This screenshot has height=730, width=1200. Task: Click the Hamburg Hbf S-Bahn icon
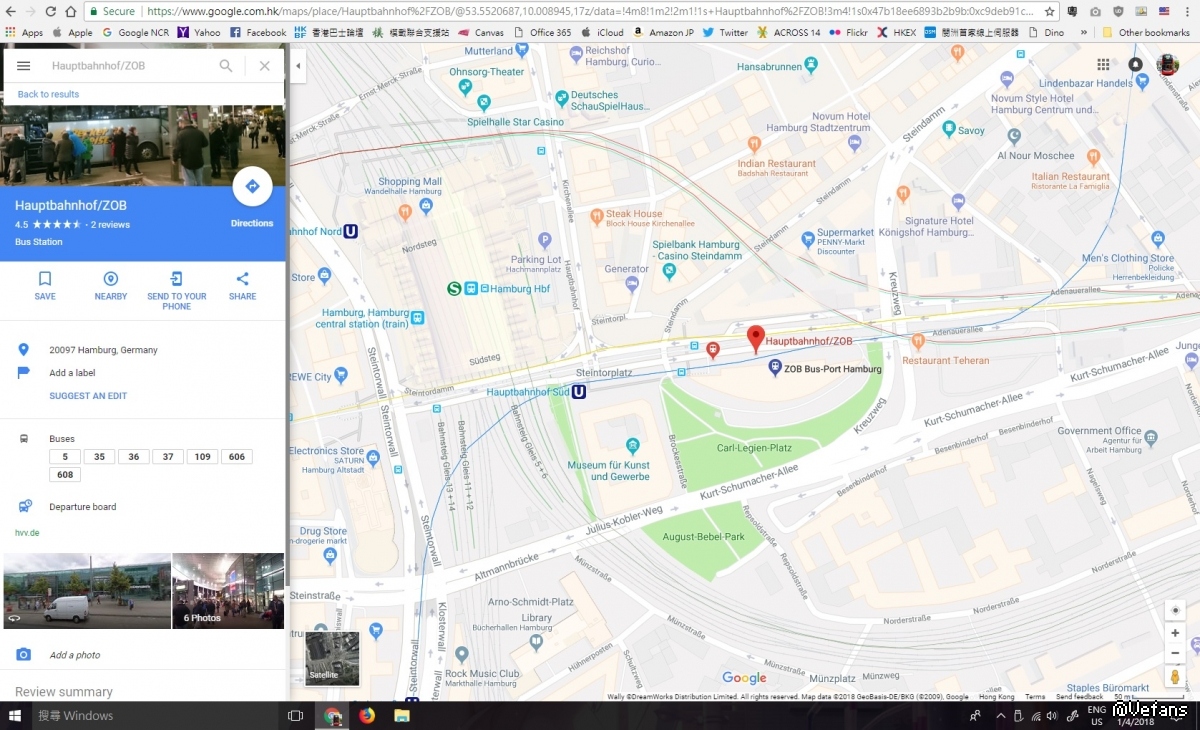click(454, 289)
